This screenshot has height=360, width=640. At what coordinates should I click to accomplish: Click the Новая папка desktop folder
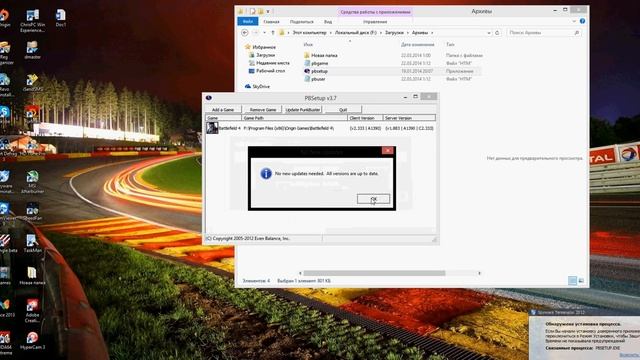pos(32,276)
